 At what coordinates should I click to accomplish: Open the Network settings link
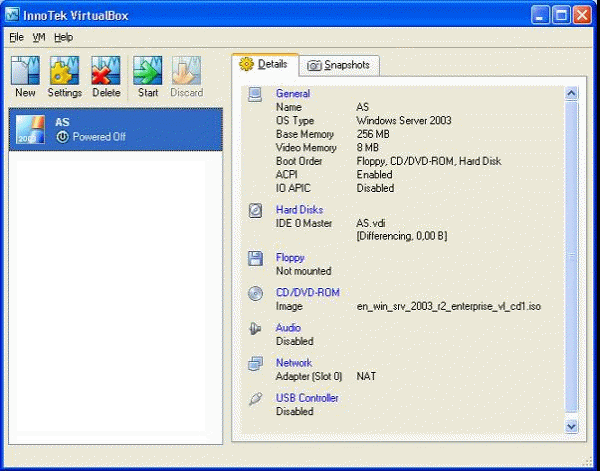294,363
